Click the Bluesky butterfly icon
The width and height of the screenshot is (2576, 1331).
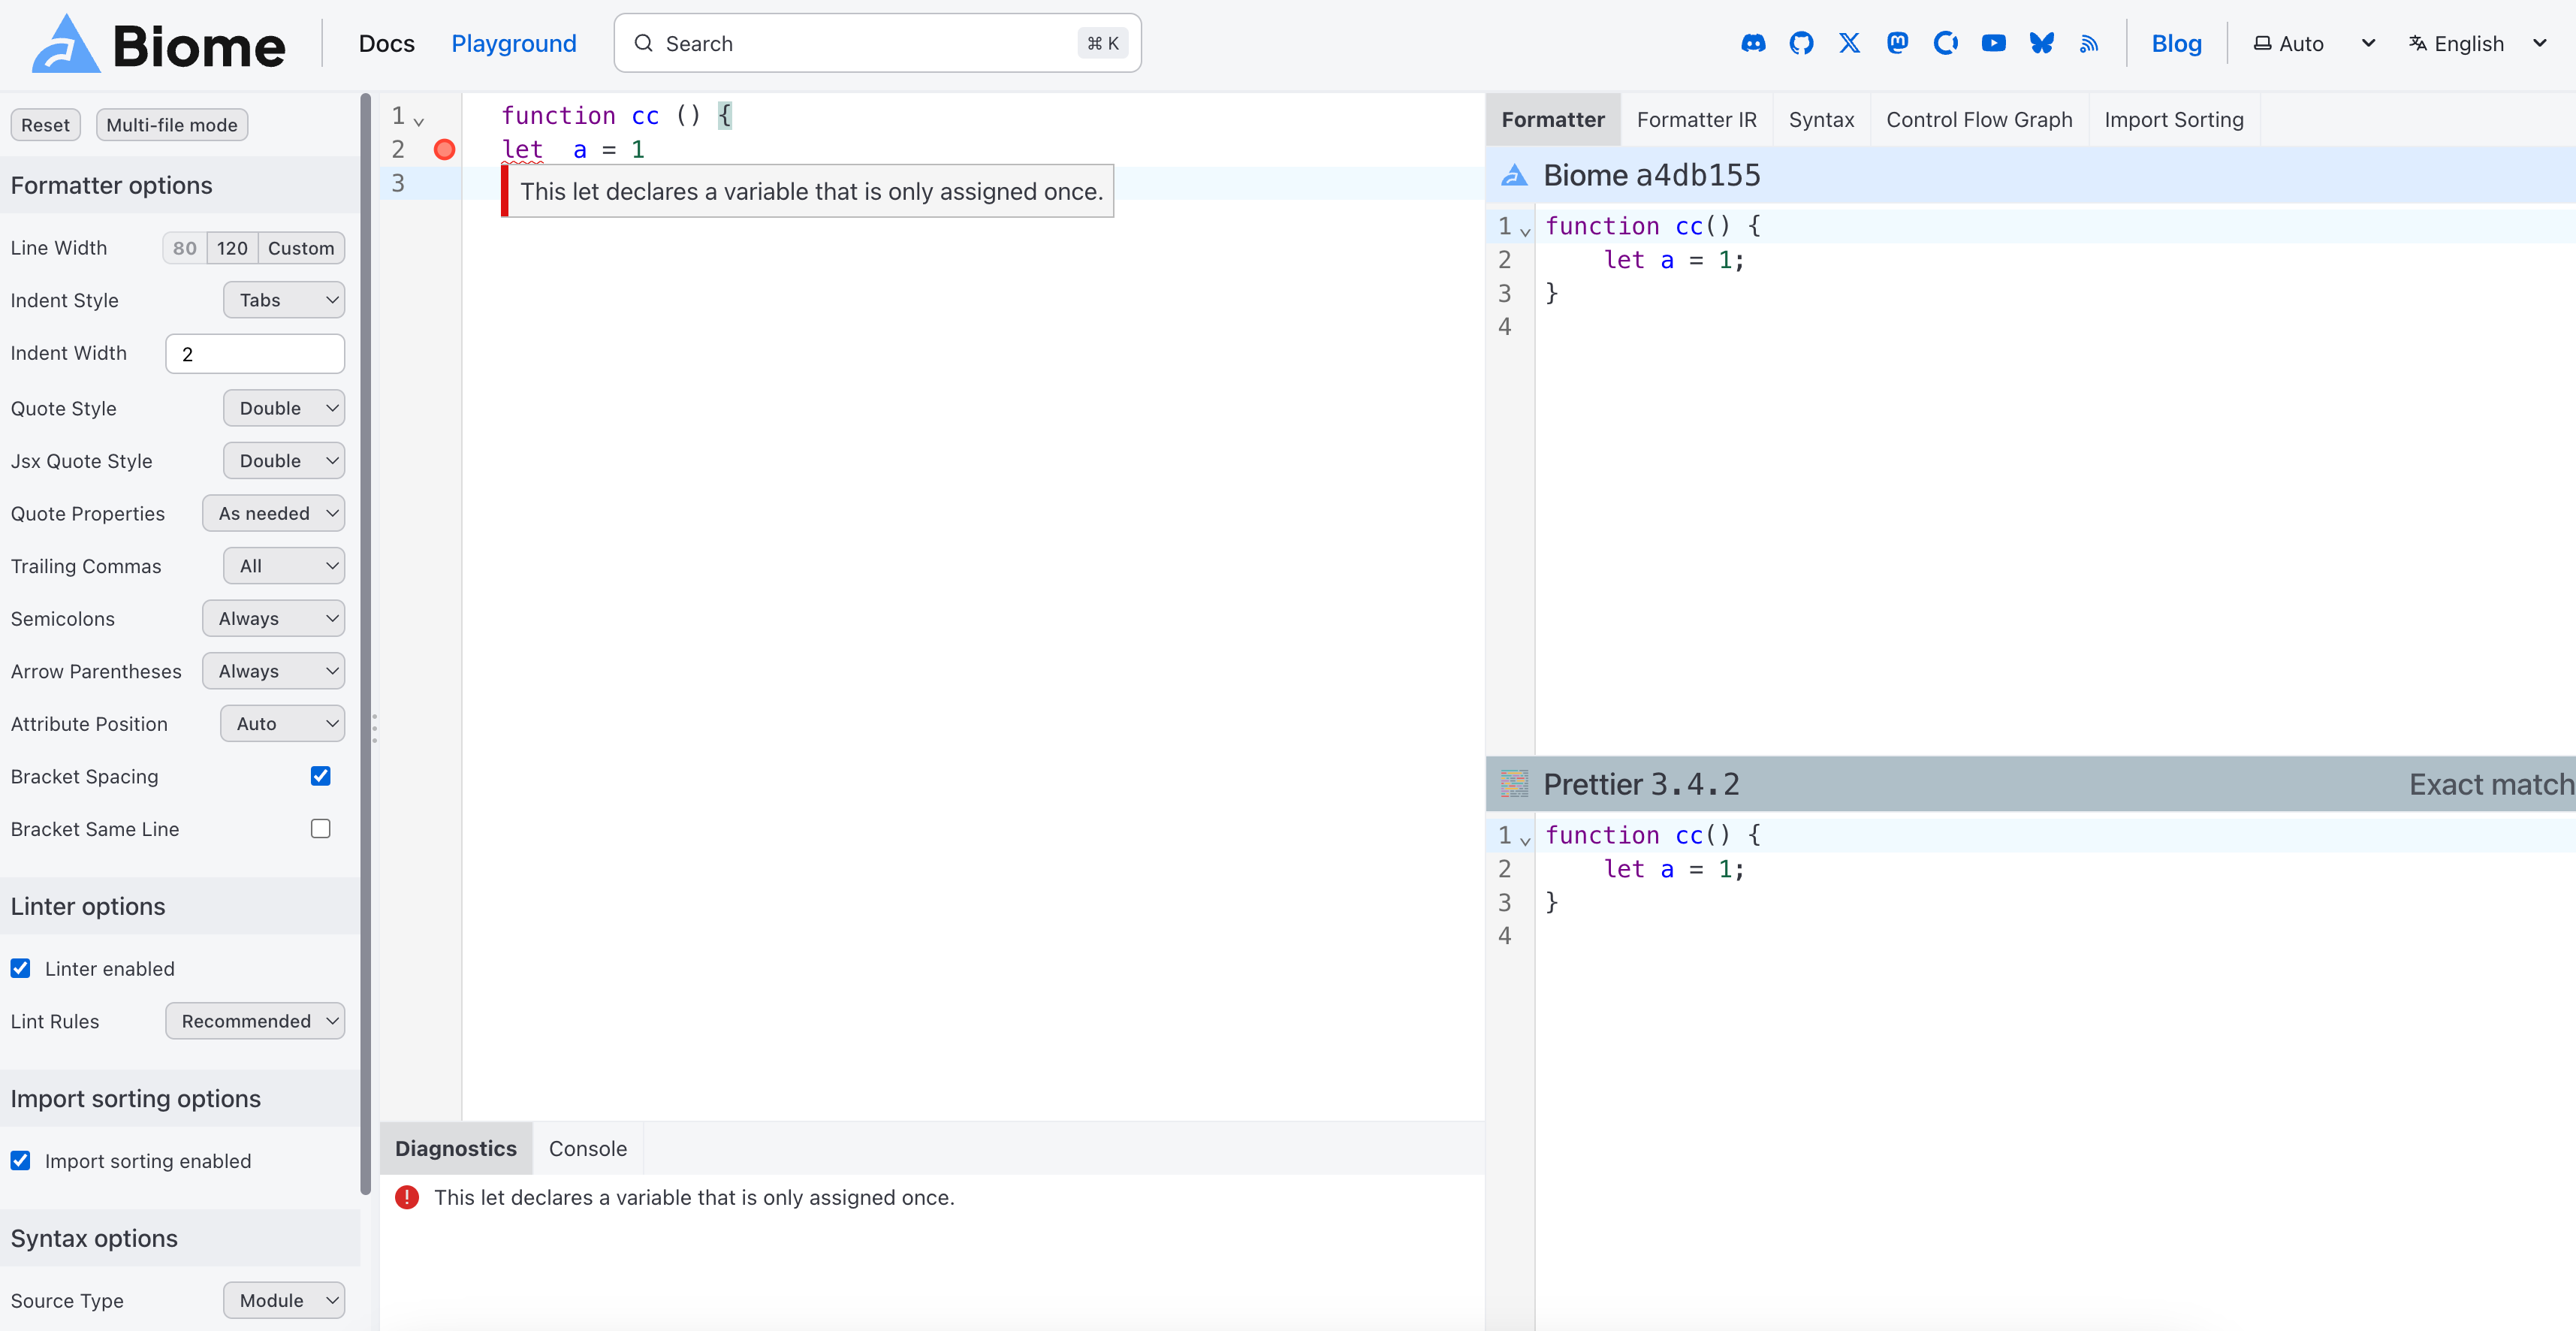pyautogui.click(x=2041, y=43)
